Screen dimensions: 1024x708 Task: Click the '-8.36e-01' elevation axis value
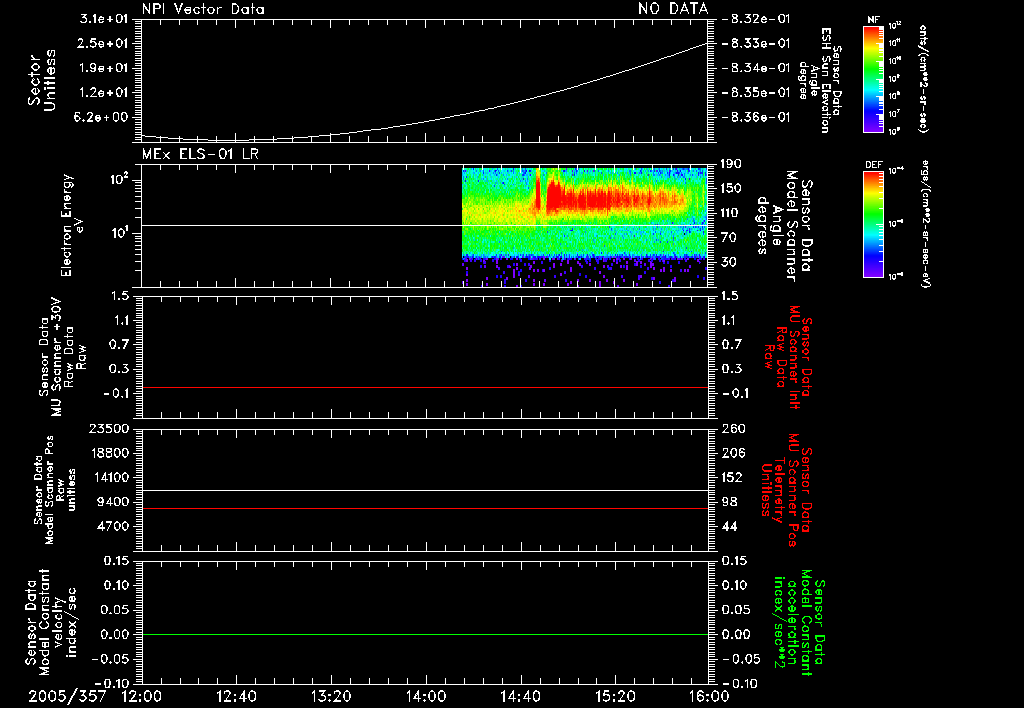coord(756,118)
